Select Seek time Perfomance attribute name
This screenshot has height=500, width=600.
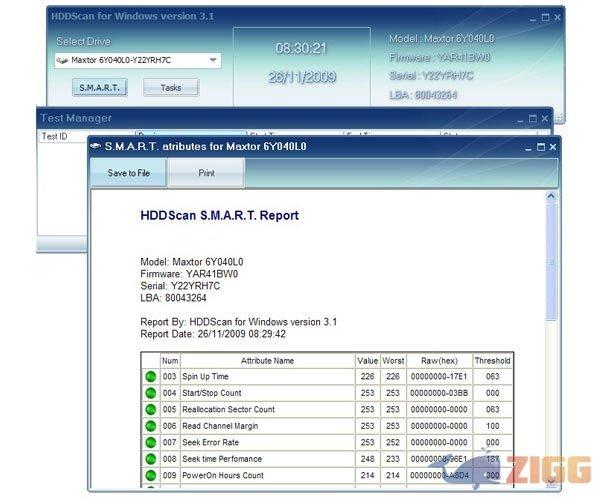222,459
